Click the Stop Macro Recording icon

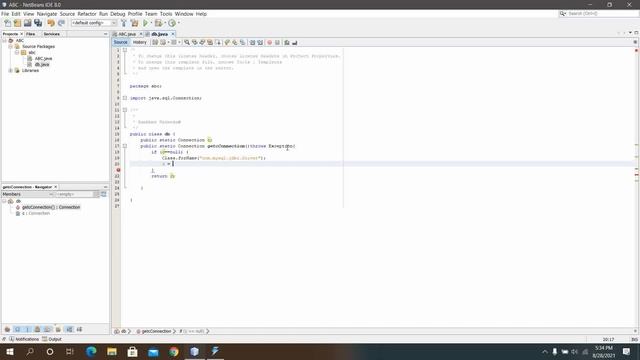277,42
